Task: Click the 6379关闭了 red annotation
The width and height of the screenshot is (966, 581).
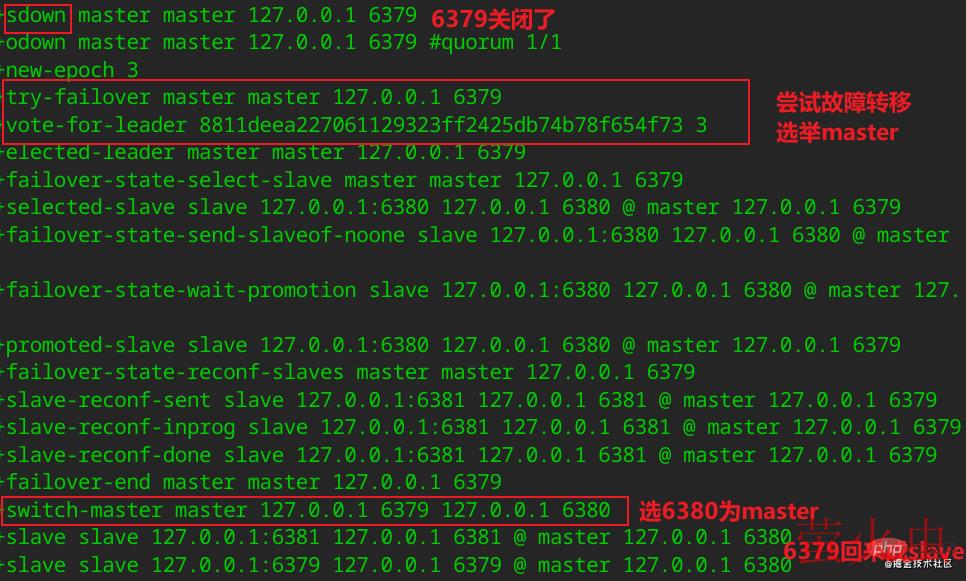Action: 493,19
